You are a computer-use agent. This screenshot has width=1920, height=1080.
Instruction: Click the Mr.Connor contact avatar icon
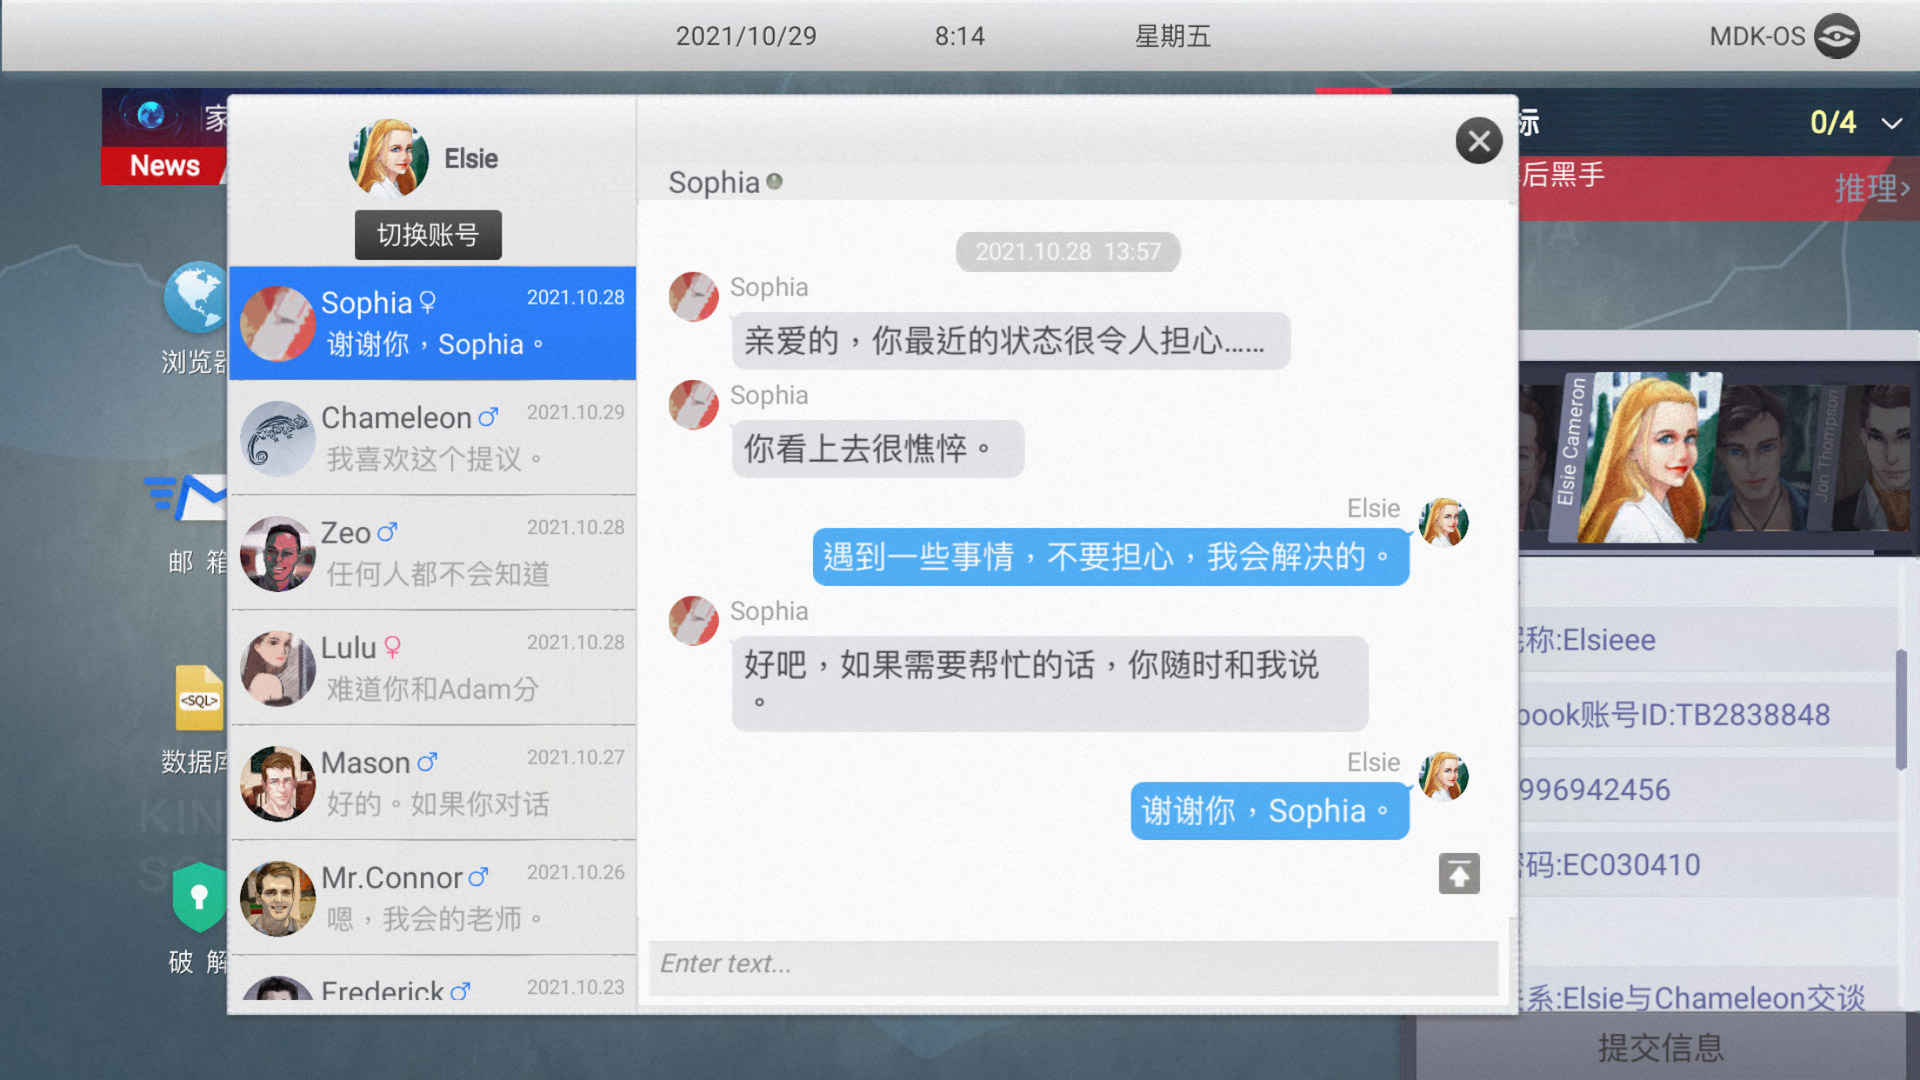pyautogui.click(x=280, y=898)
